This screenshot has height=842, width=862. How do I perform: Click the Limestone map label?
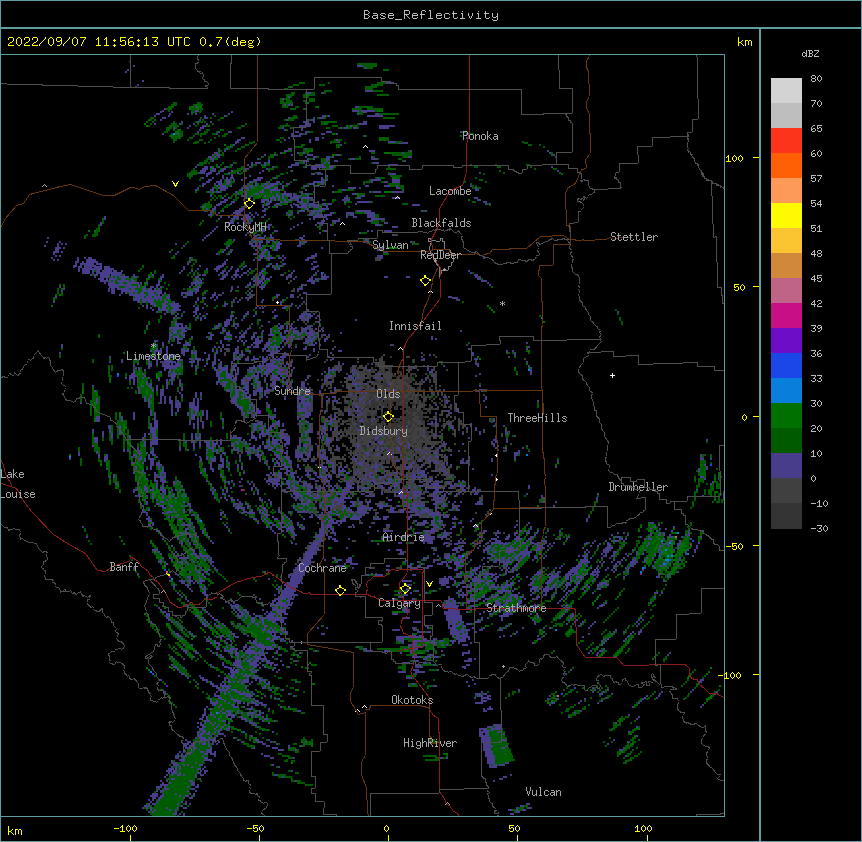153,356
